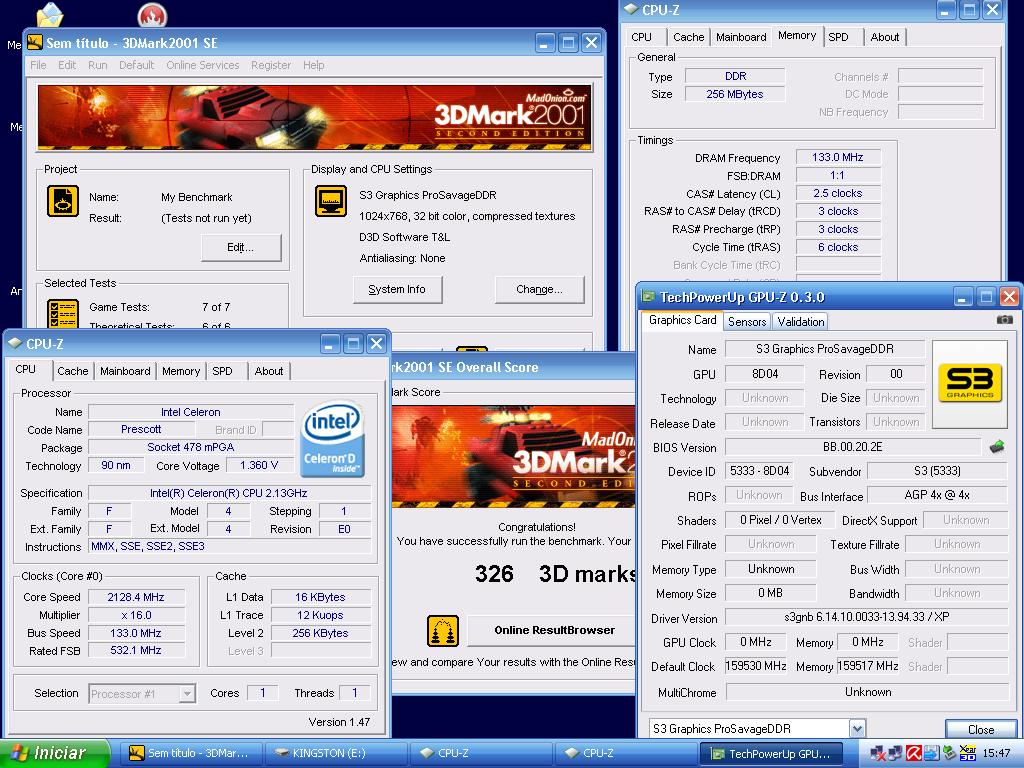Open the S3 Graphics ProSavageDDR card dropdown
1024x768 pixels.
pos(857,729)
